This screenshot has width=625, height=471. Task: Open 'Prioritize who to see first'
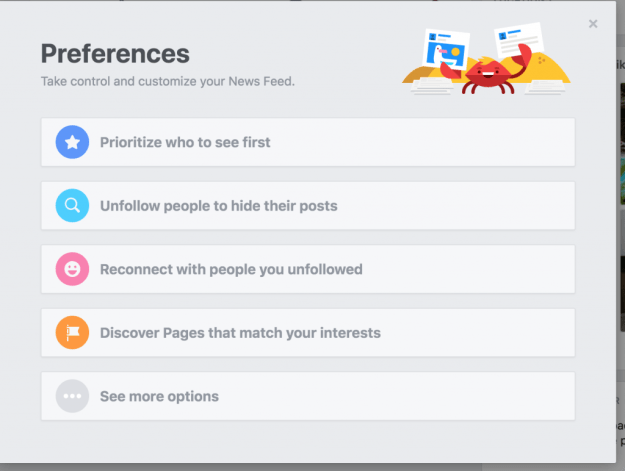tap(185, 143)
